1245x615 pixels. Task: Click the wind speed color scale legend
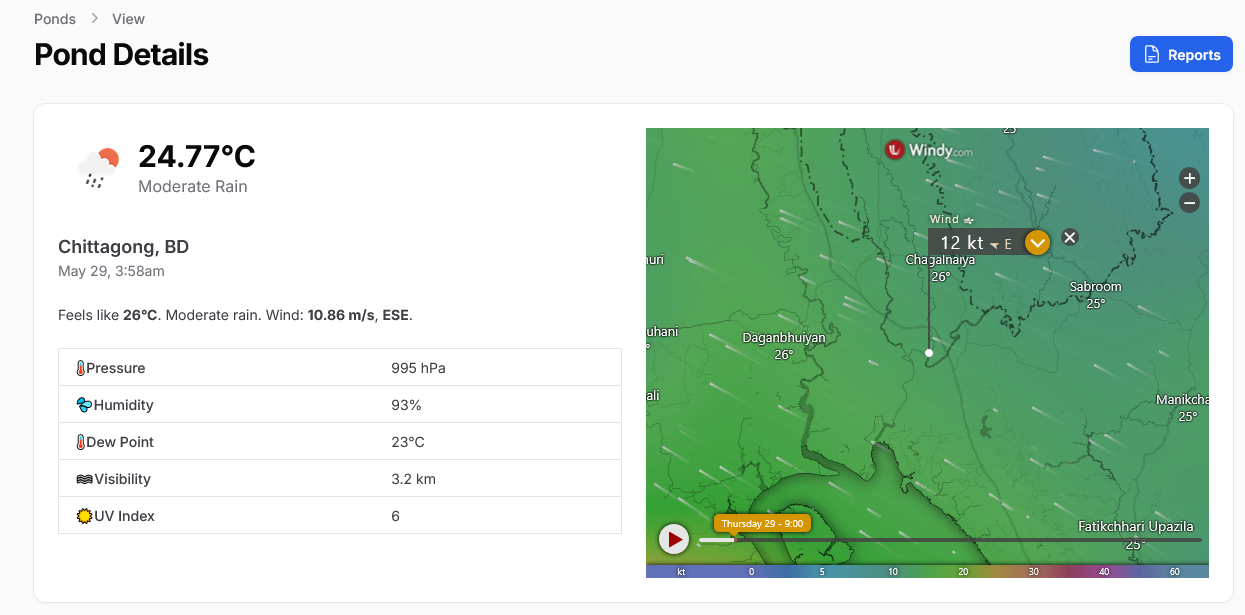click(927, 571)
